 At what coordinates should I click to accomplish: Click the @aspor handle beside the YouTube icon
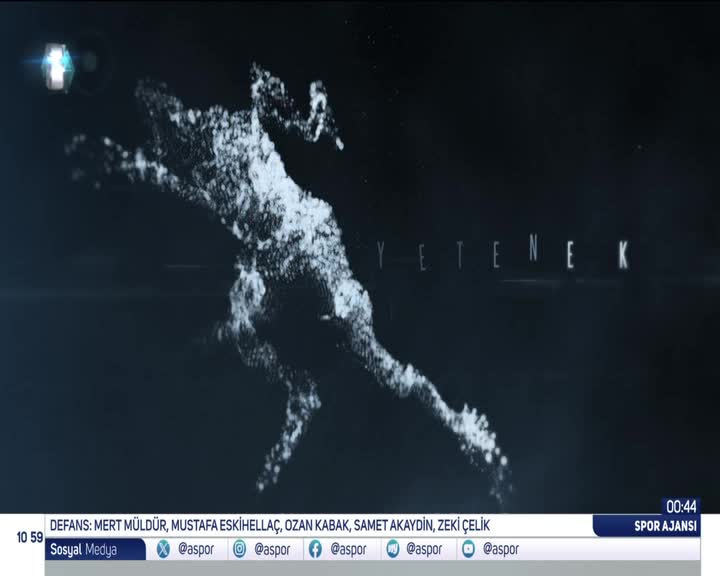point(500,549)
